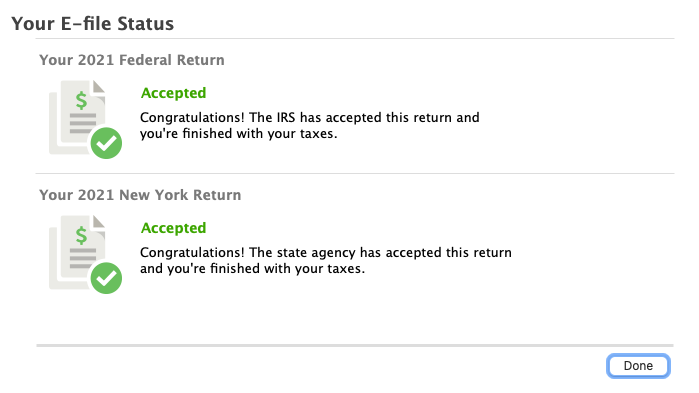
Task: Click the IRS has accepted congratulations message
Action: [310, 126]
